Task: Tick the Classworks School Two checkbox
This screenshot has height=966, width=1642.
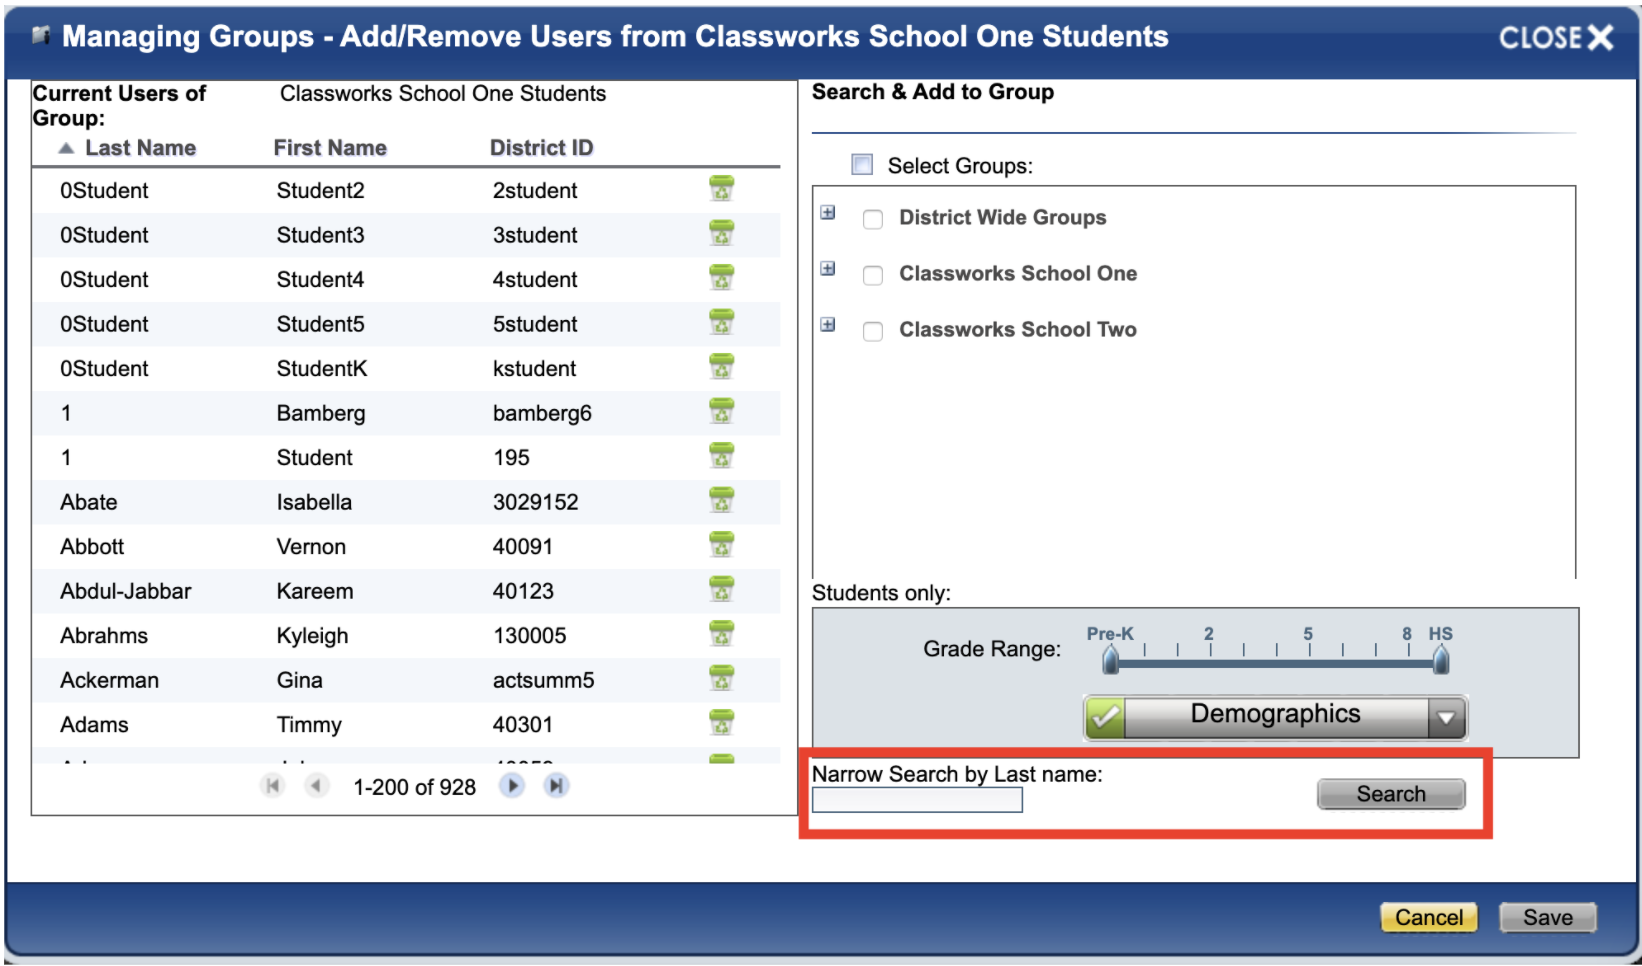Action: click(x=873, y=331)
